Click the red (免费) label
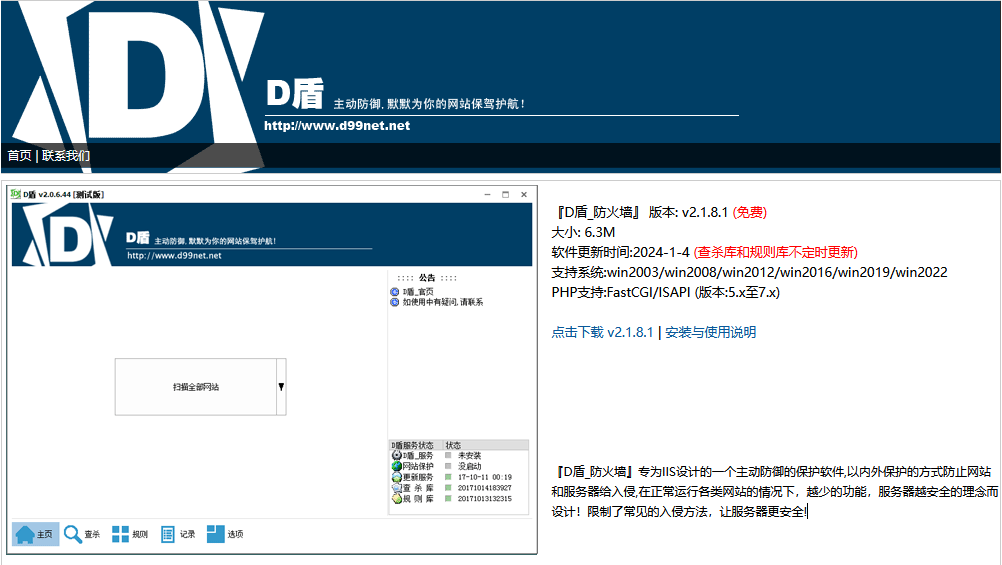The image size is (1002, 565). tap(750, 213)
